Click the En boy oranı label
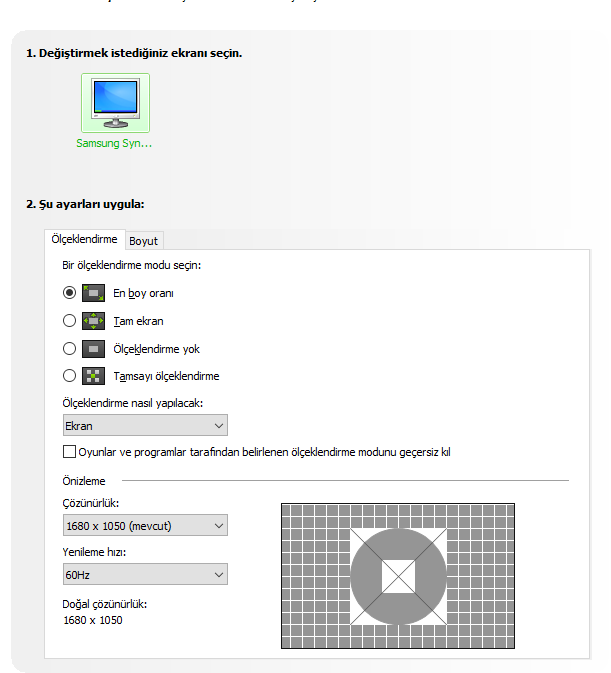 click(143, 293)
